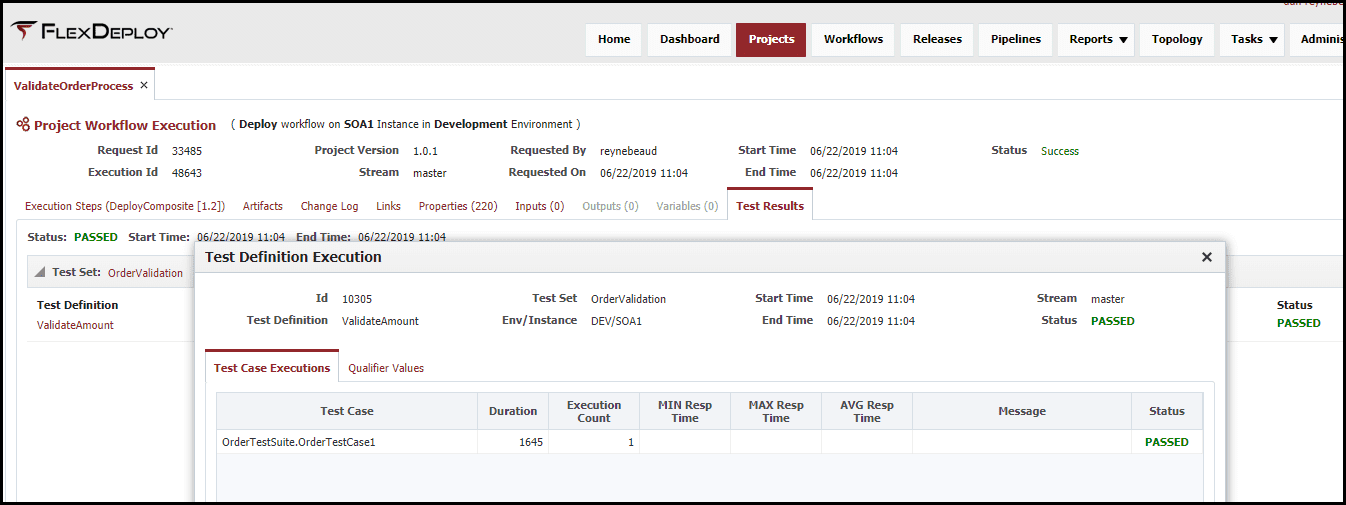Screen dimensions: 1346x505
Task: Open the Topology menu item
Action: coord(1177,39)
